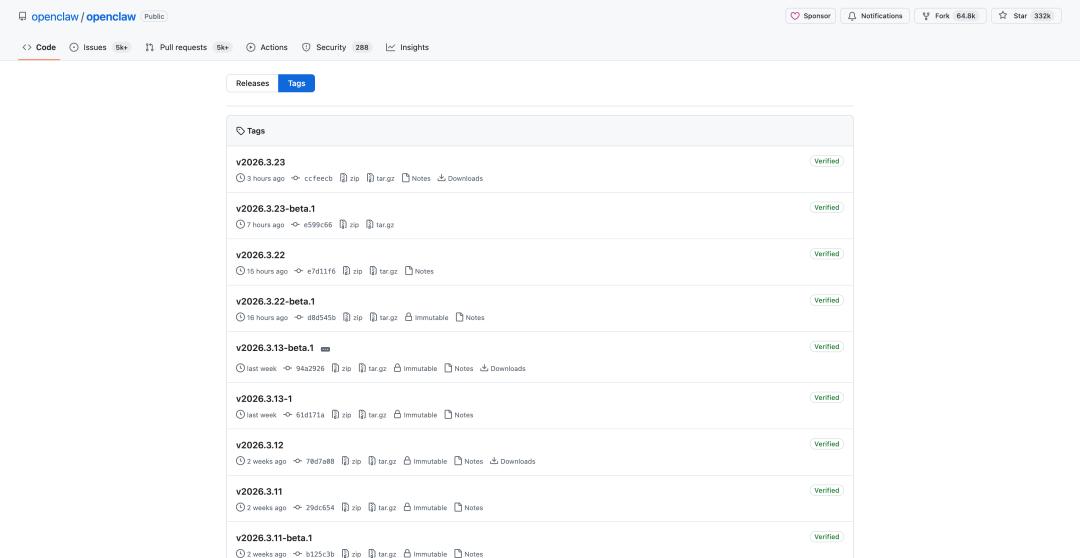The height and width of the screenshot is (558, 1080).
Task: Open the Notifications button
Action: click(875, 16)
